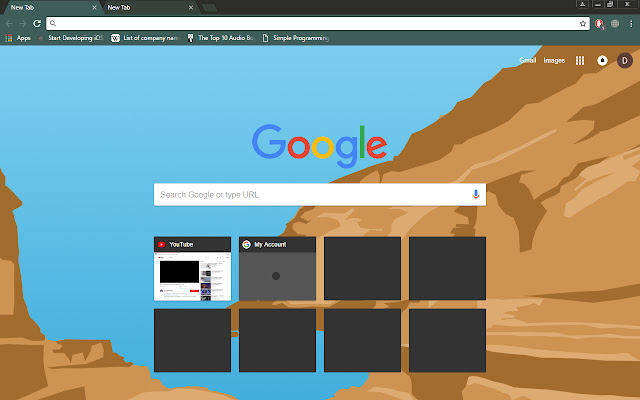Image resolution: width=640 pixels, height=400 pixels.
Task: Minimize the Chrome window
Action: [x=598, y=4]
